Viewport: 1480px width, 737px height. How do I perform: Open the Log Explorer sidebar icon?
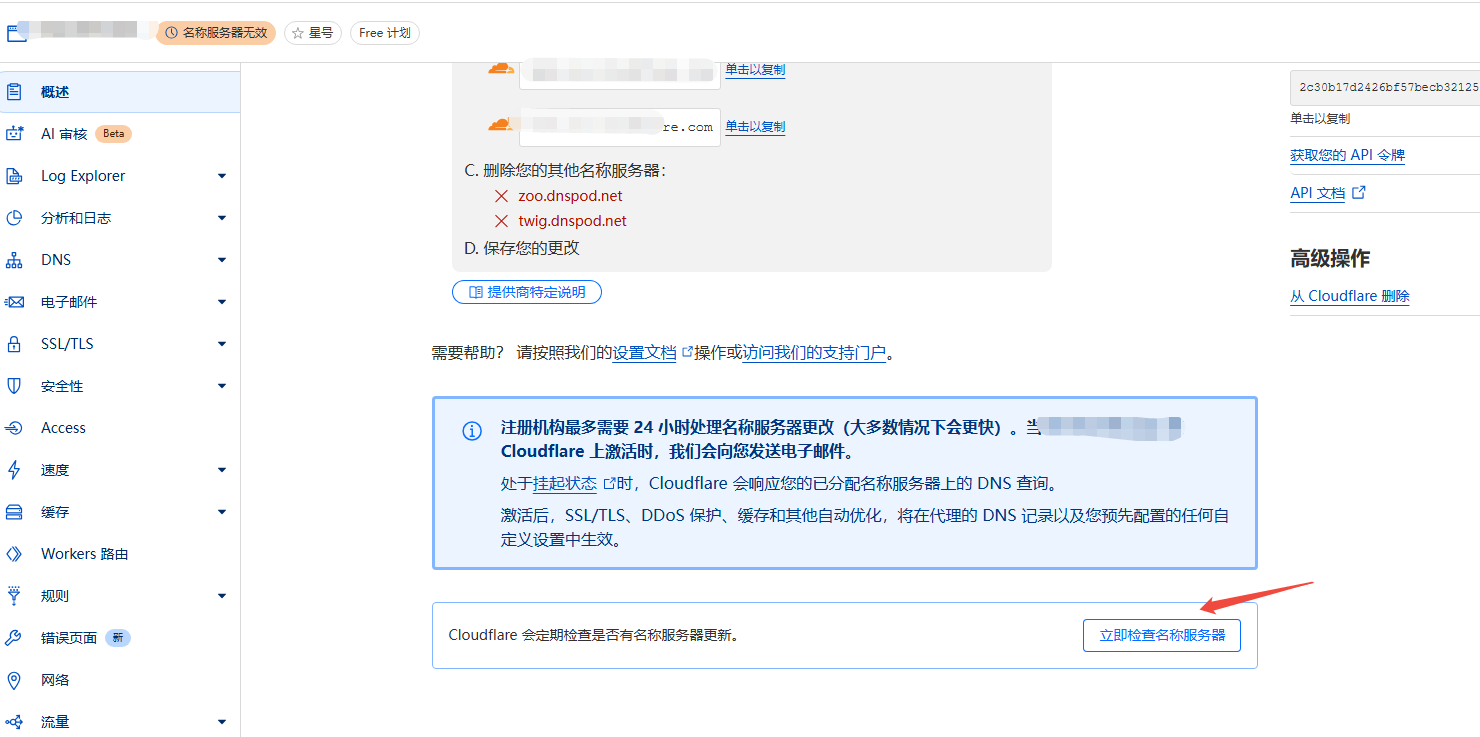click(14, 176)
